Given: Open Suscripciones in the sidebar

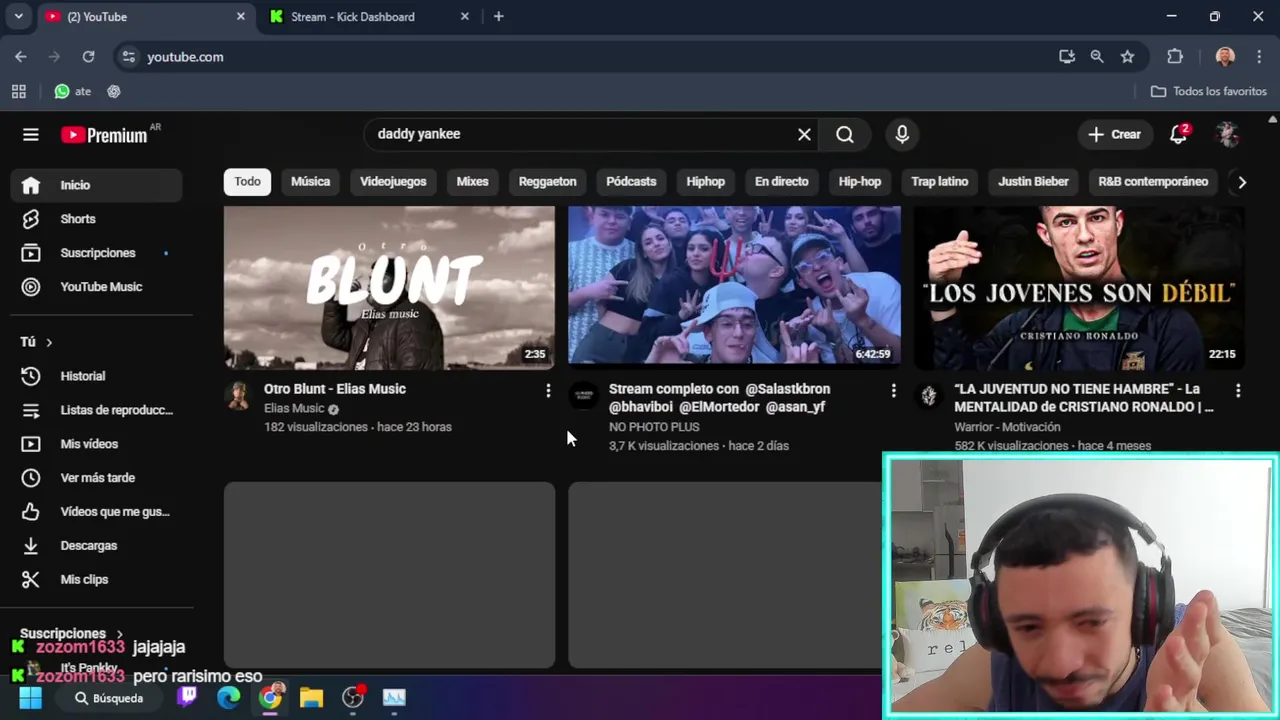Looking at the screenshot, I should click(97, 253).
